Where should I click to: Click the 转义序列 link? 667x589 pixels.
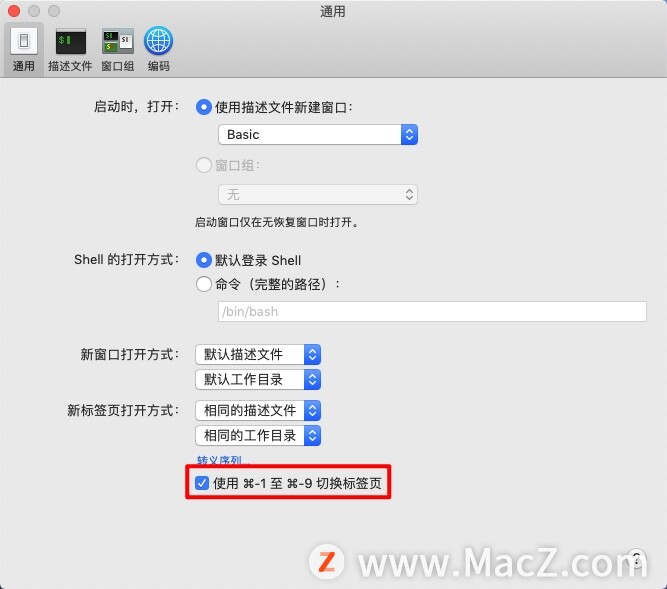(x=223, y=460)
